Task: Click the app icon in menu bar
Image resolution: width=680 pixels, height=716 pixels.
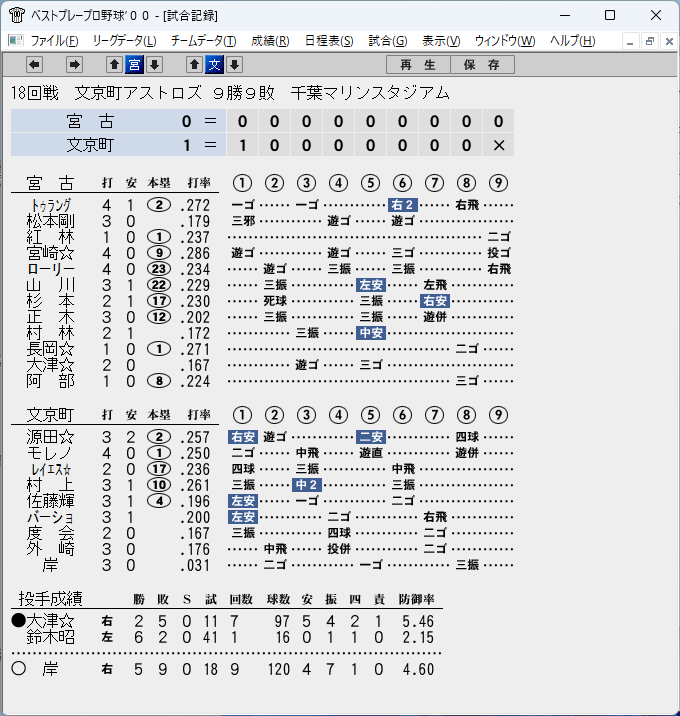Action: pyautogui.click(x=16, y=41)
